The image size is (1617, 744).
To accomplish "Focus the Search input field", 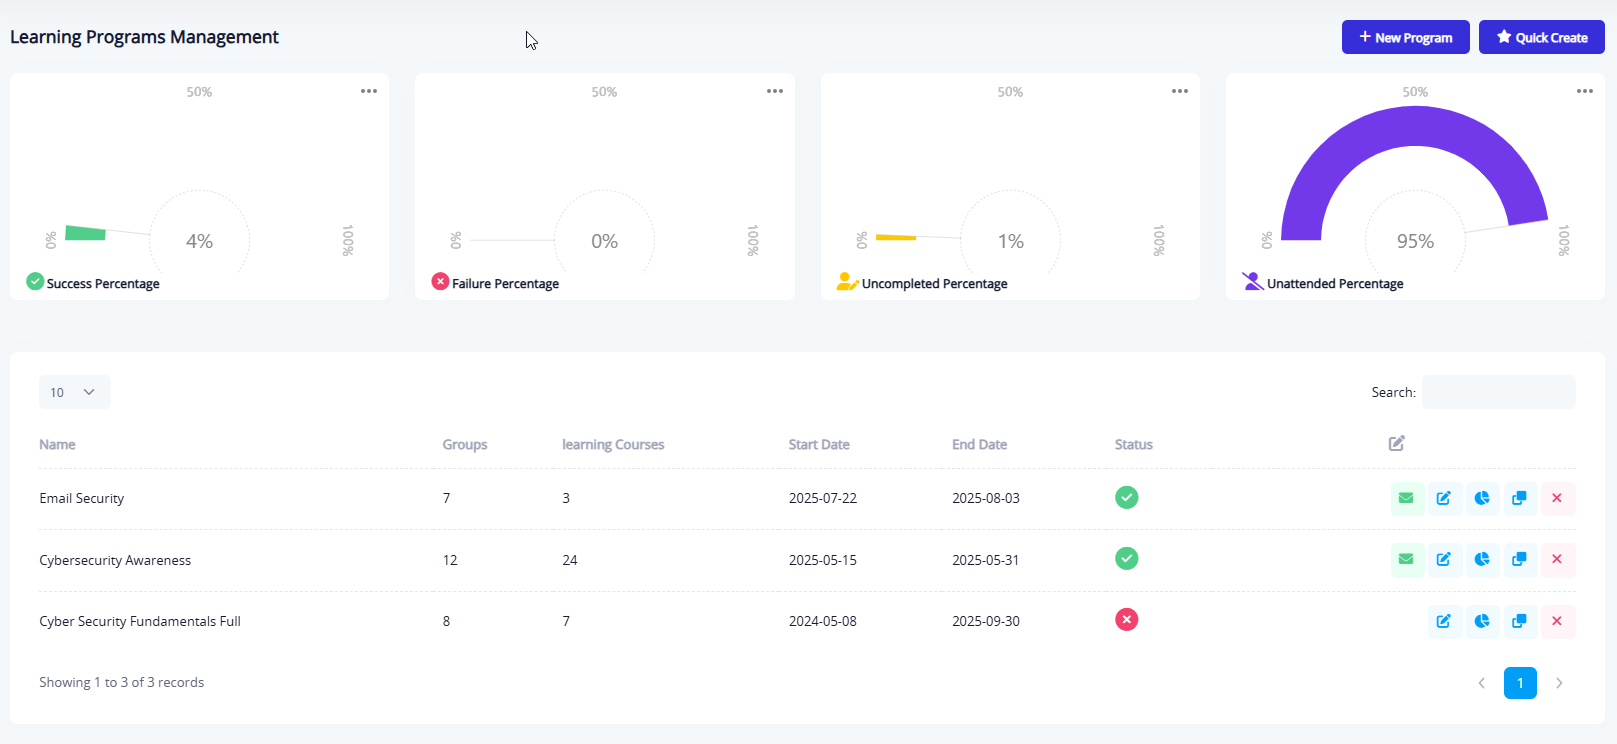I will tap(1498, 392).
